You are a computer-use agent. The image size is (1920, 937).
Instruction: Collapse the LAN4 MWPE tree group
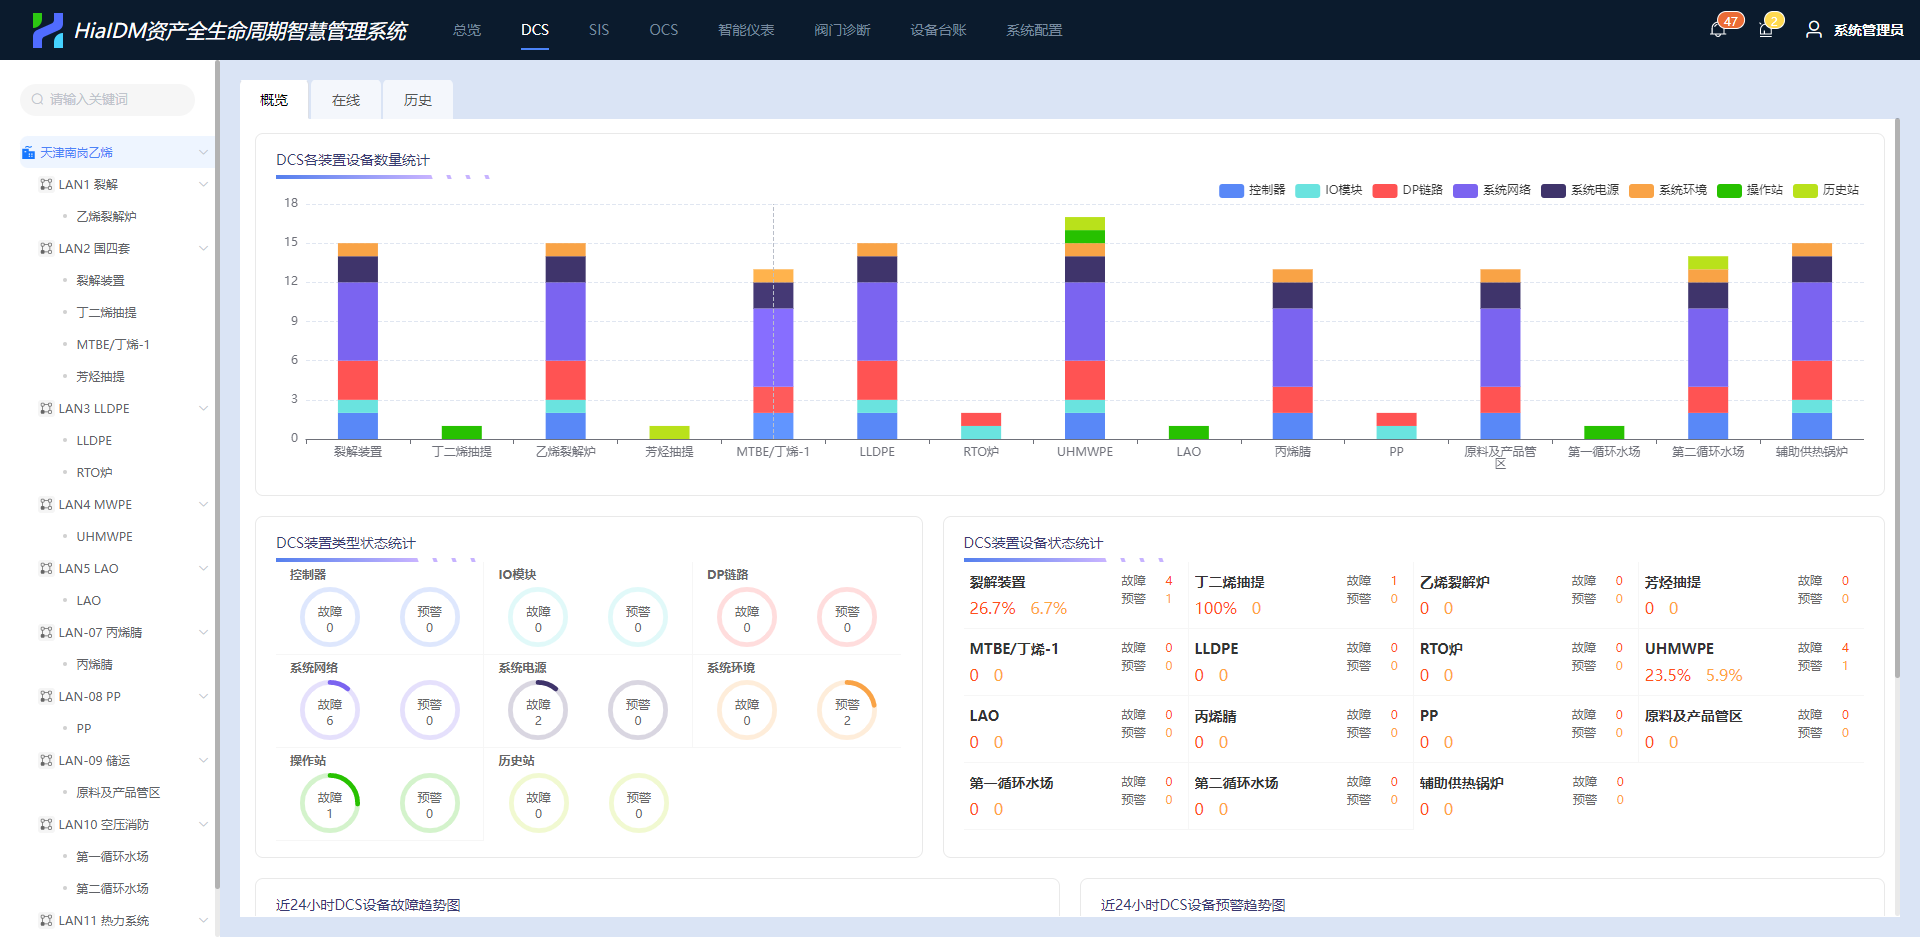pyautogui.click(x=203, y=505)
